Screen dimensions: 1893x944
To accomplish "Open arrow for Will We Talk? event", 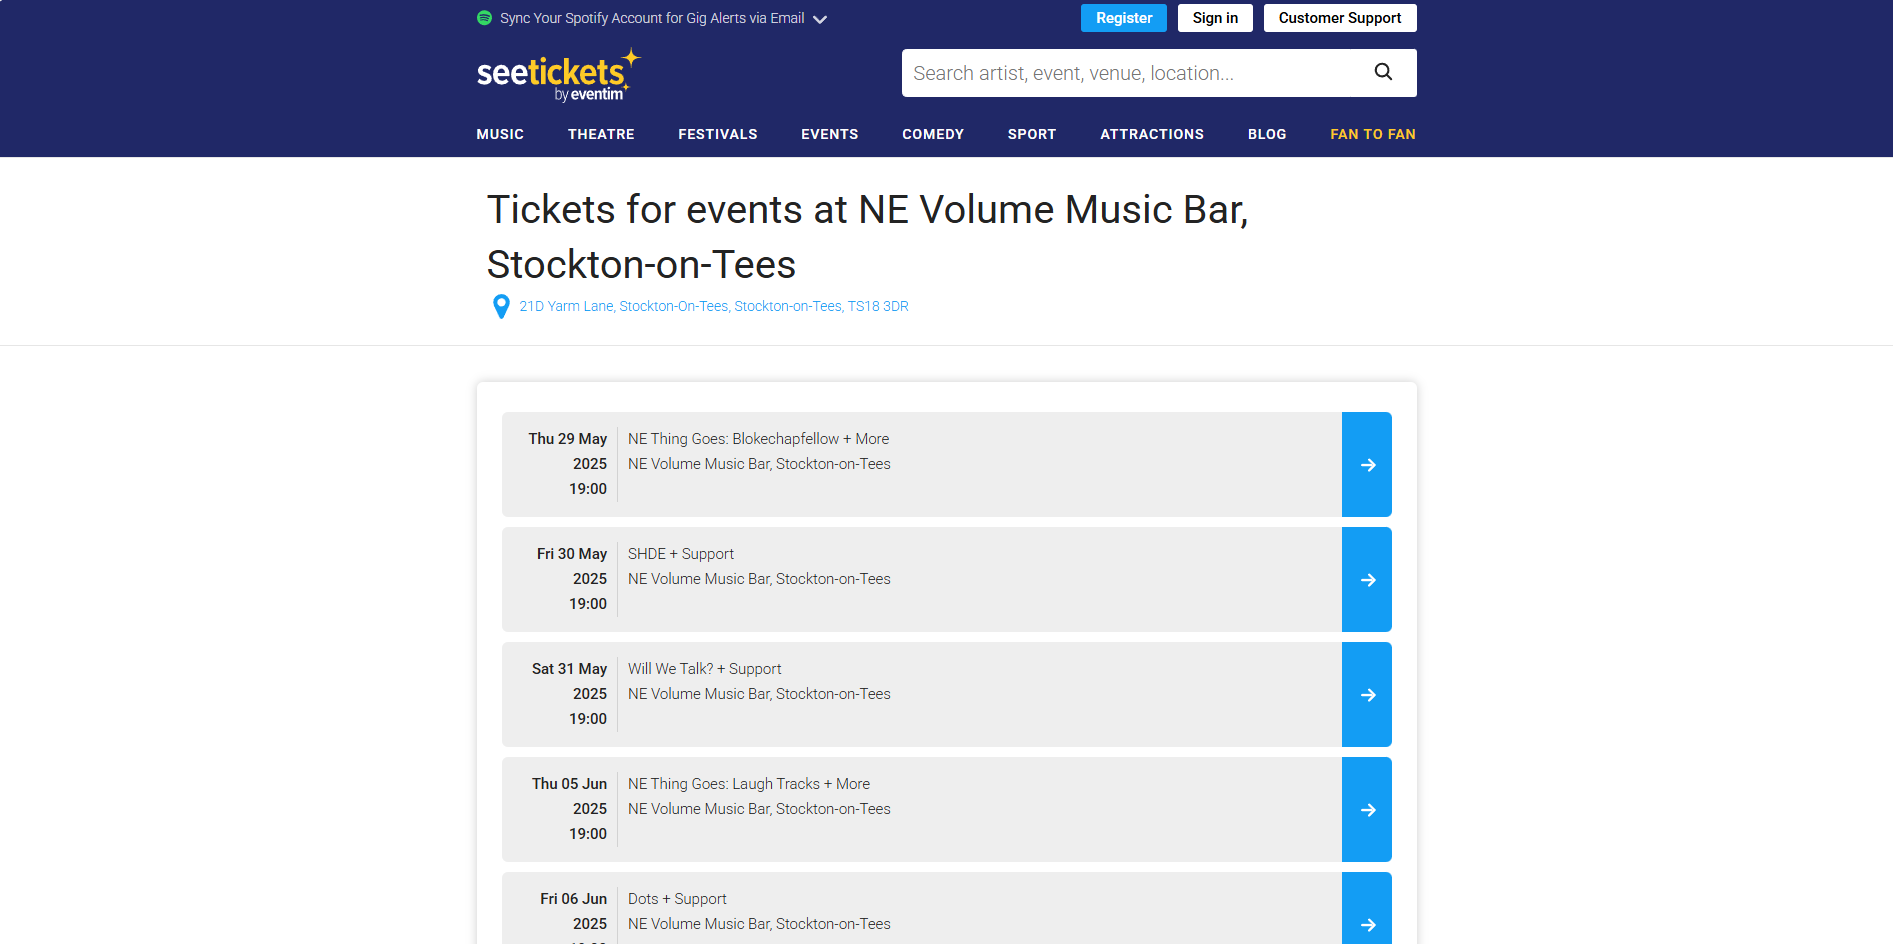I will tap(1366, 695).
